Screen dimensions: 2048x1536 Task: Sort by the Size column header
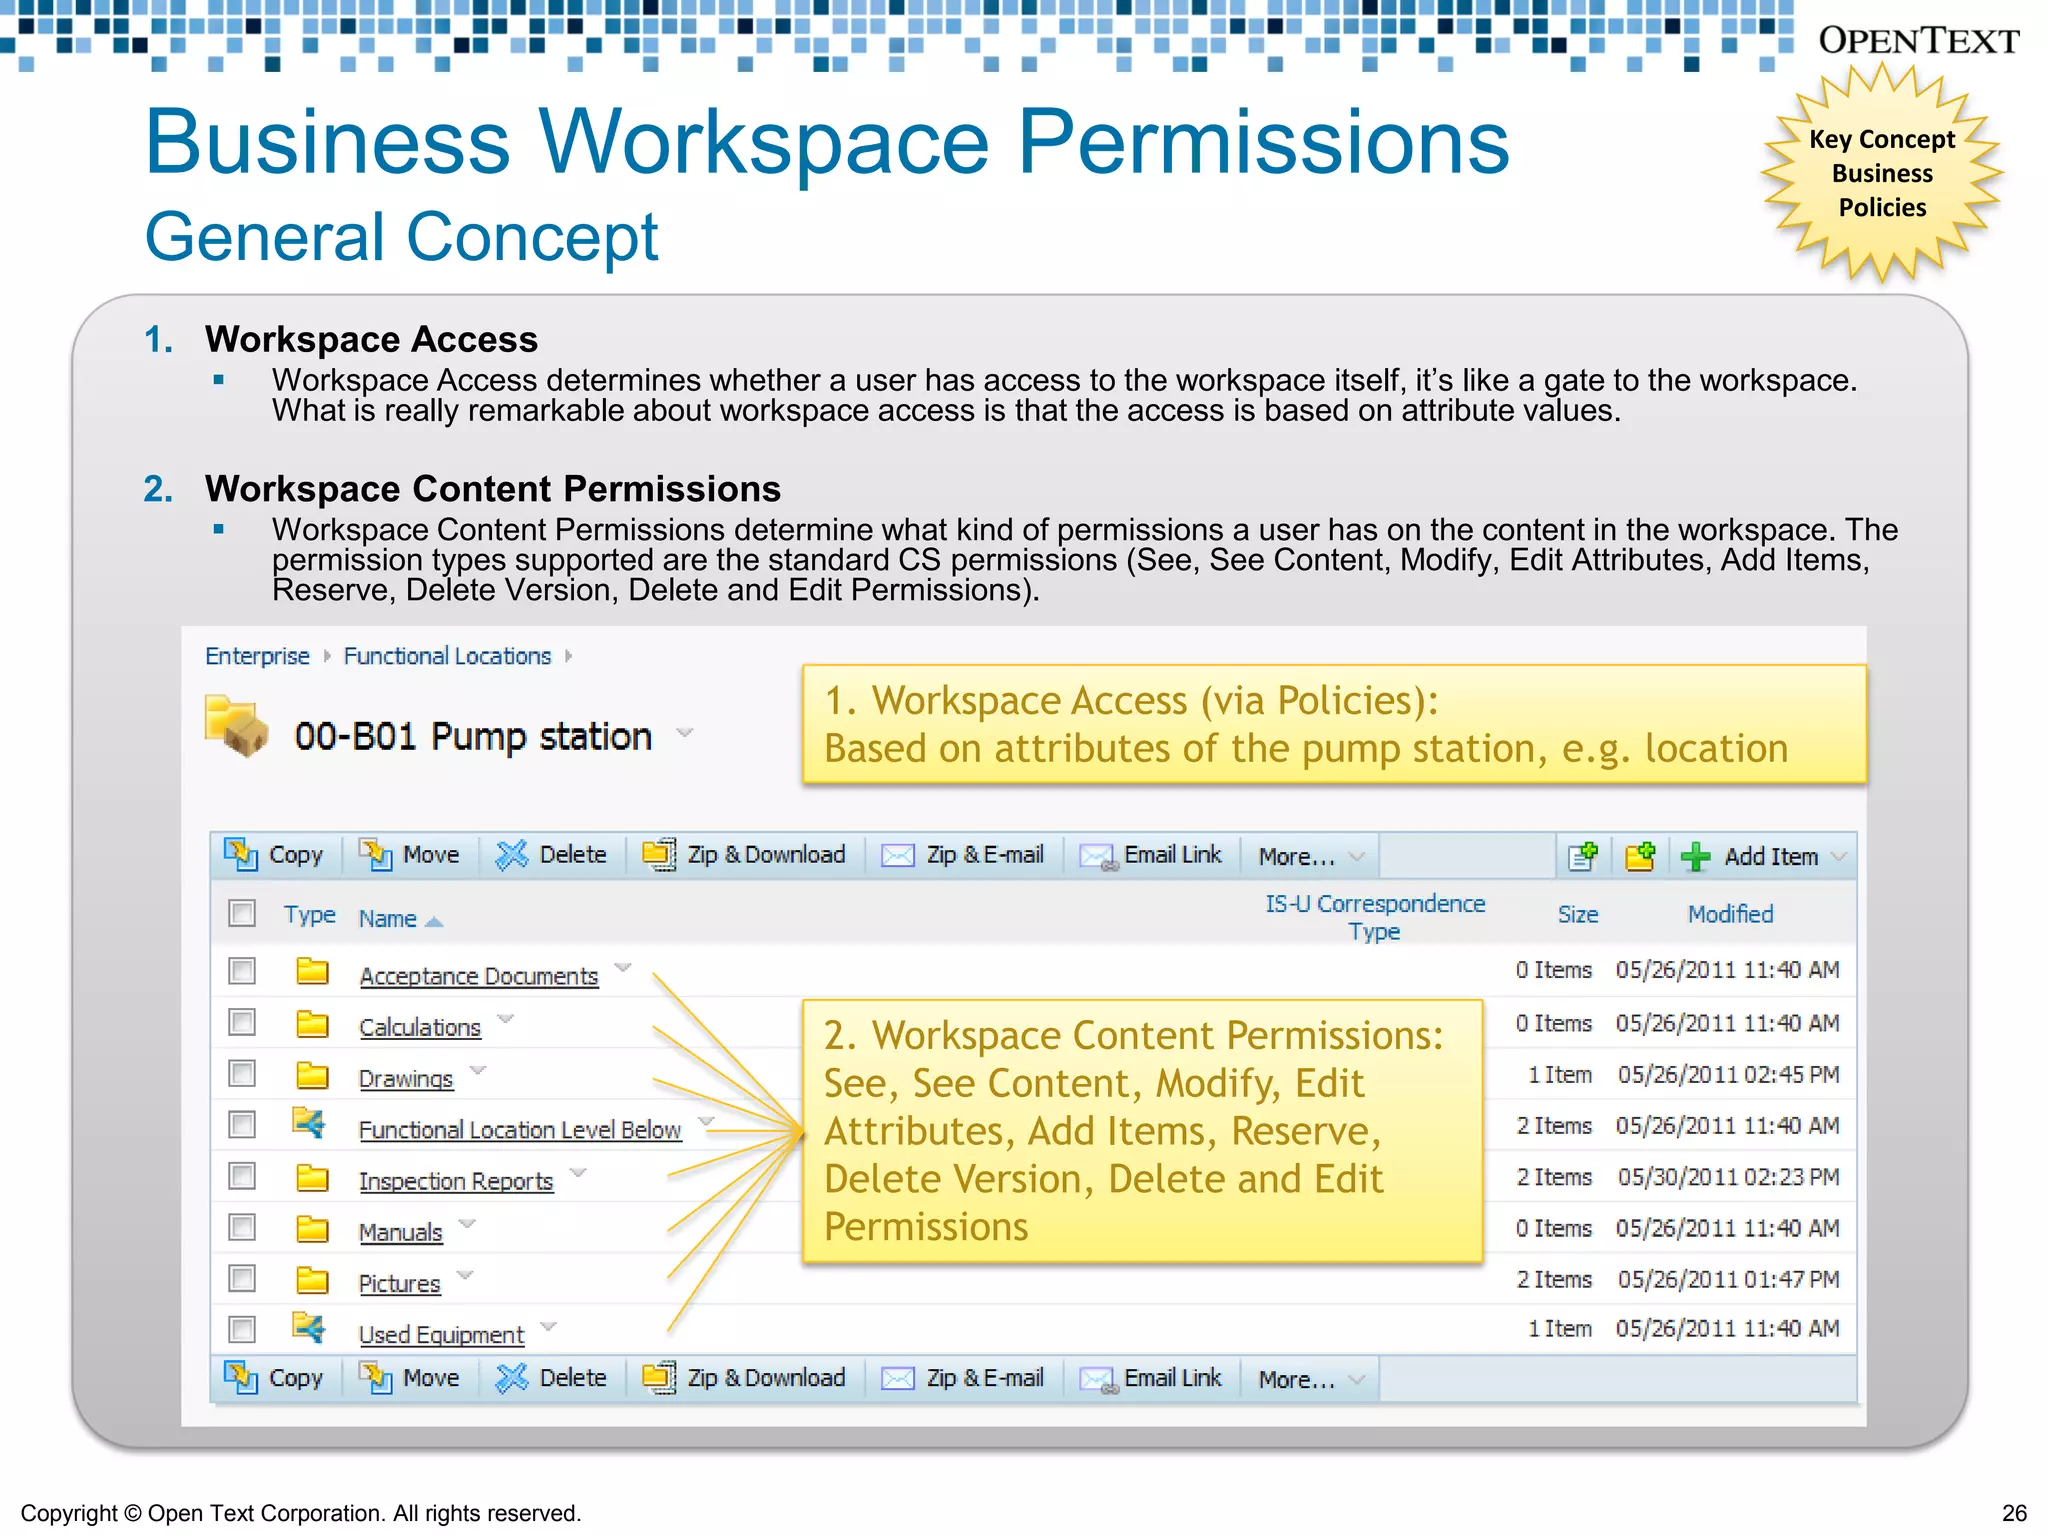click(x=1578, y=914)
